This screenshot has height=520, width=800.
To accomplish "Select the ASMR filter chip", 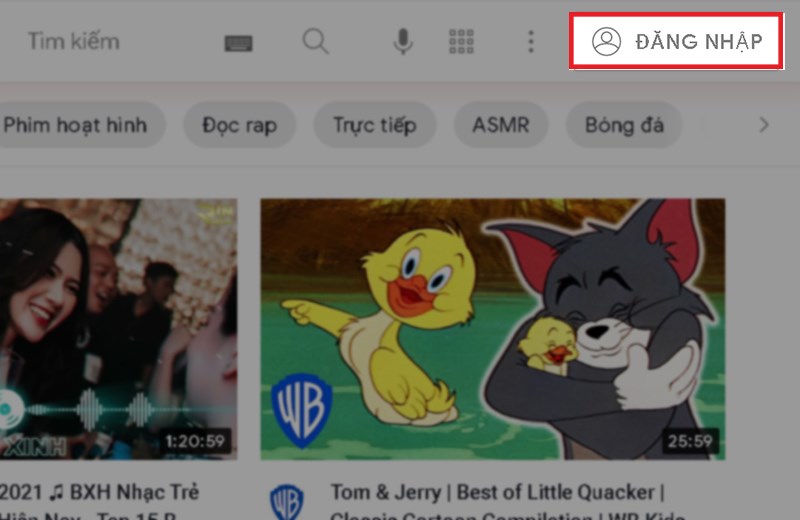I will point(501,125).
